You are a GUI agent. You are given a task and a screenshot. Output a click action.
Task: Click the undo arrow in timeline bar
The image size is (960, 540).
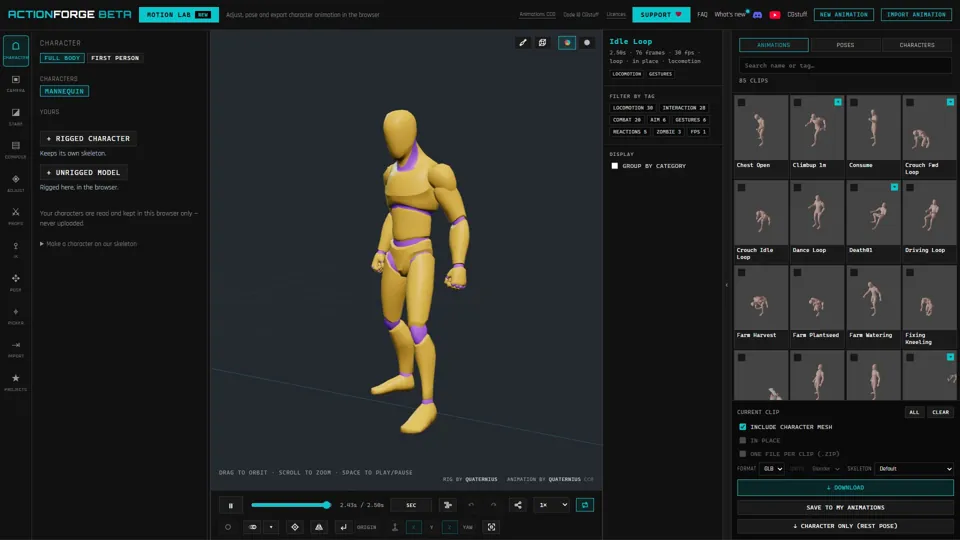click(471, 505)
